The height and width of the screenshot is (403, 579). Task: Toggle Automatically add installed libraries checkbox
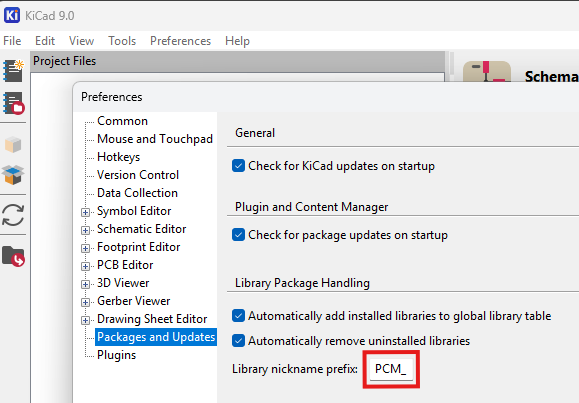(238, 316)
